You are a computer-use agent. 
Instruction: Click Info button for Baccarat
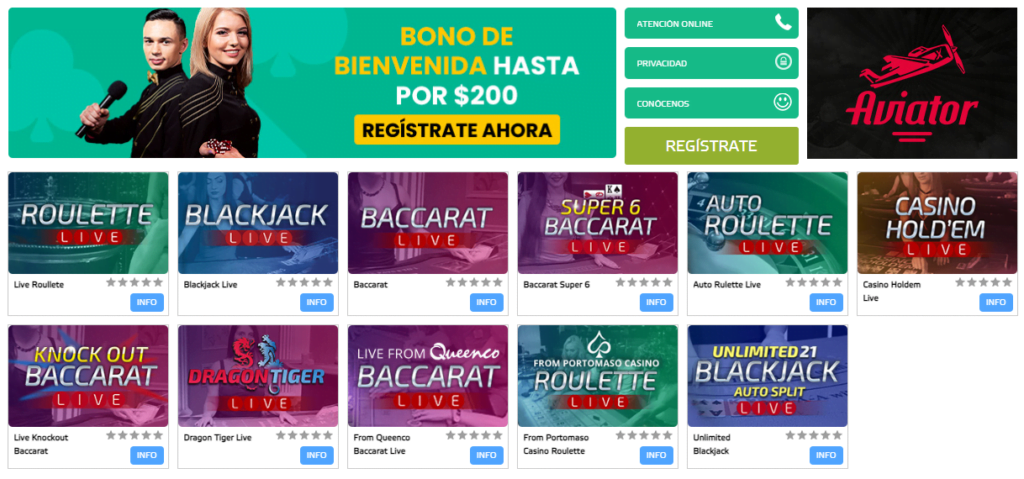(487, 302)
